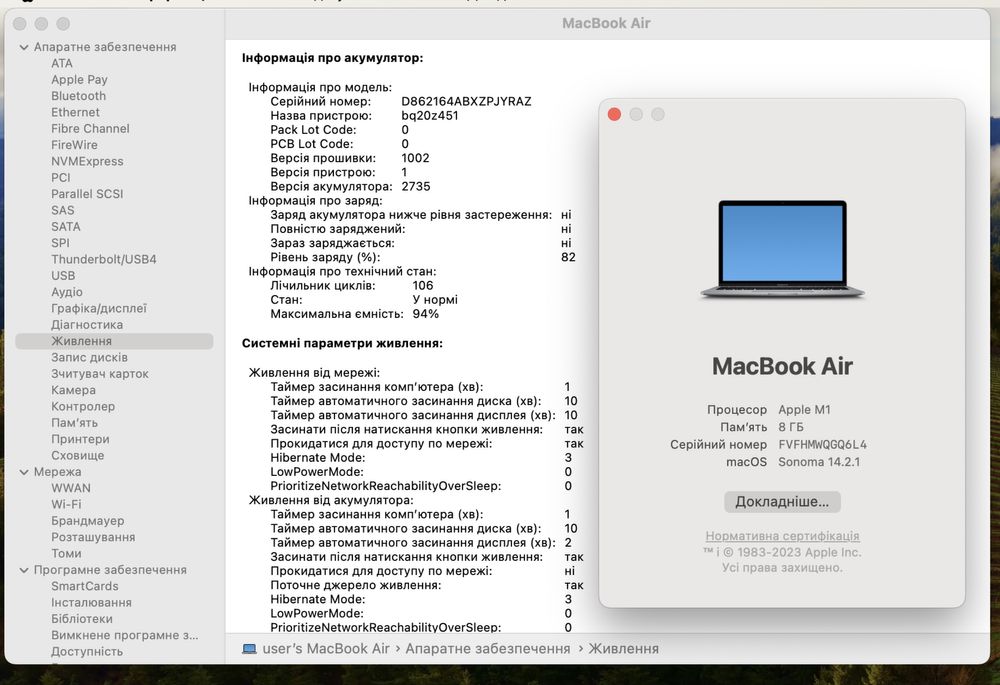This screenshot has width=1000, height=685.
Task: Select the highlighted Живлення entry
Action: (x=114, y=341)
